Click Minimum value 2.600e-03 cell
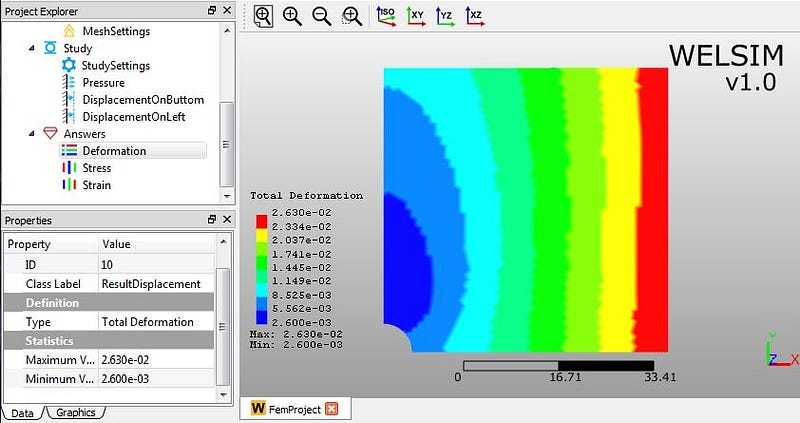The height and width of the screenshot is (423, 800). coord(156,379)
